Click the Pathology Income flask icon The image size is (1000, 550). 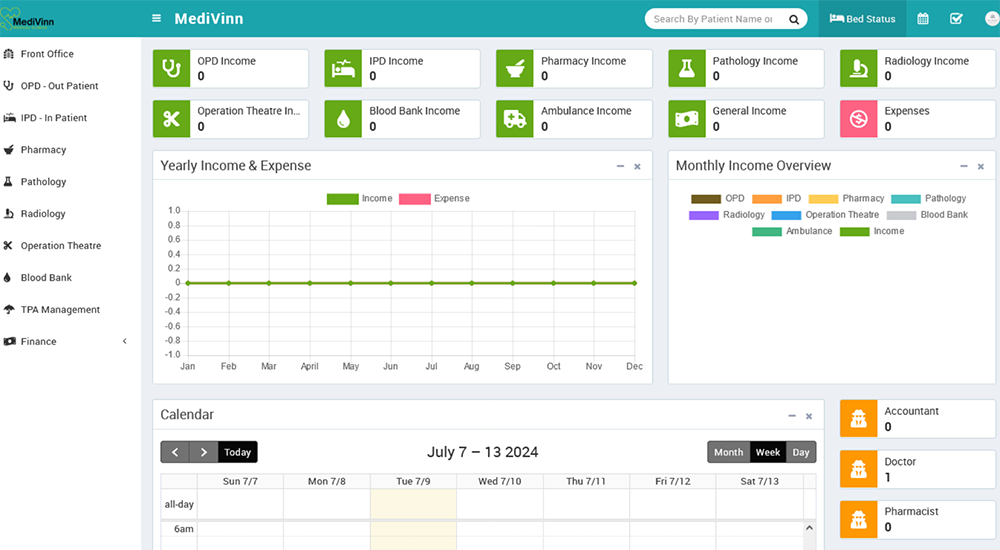[x=686, y=68]
